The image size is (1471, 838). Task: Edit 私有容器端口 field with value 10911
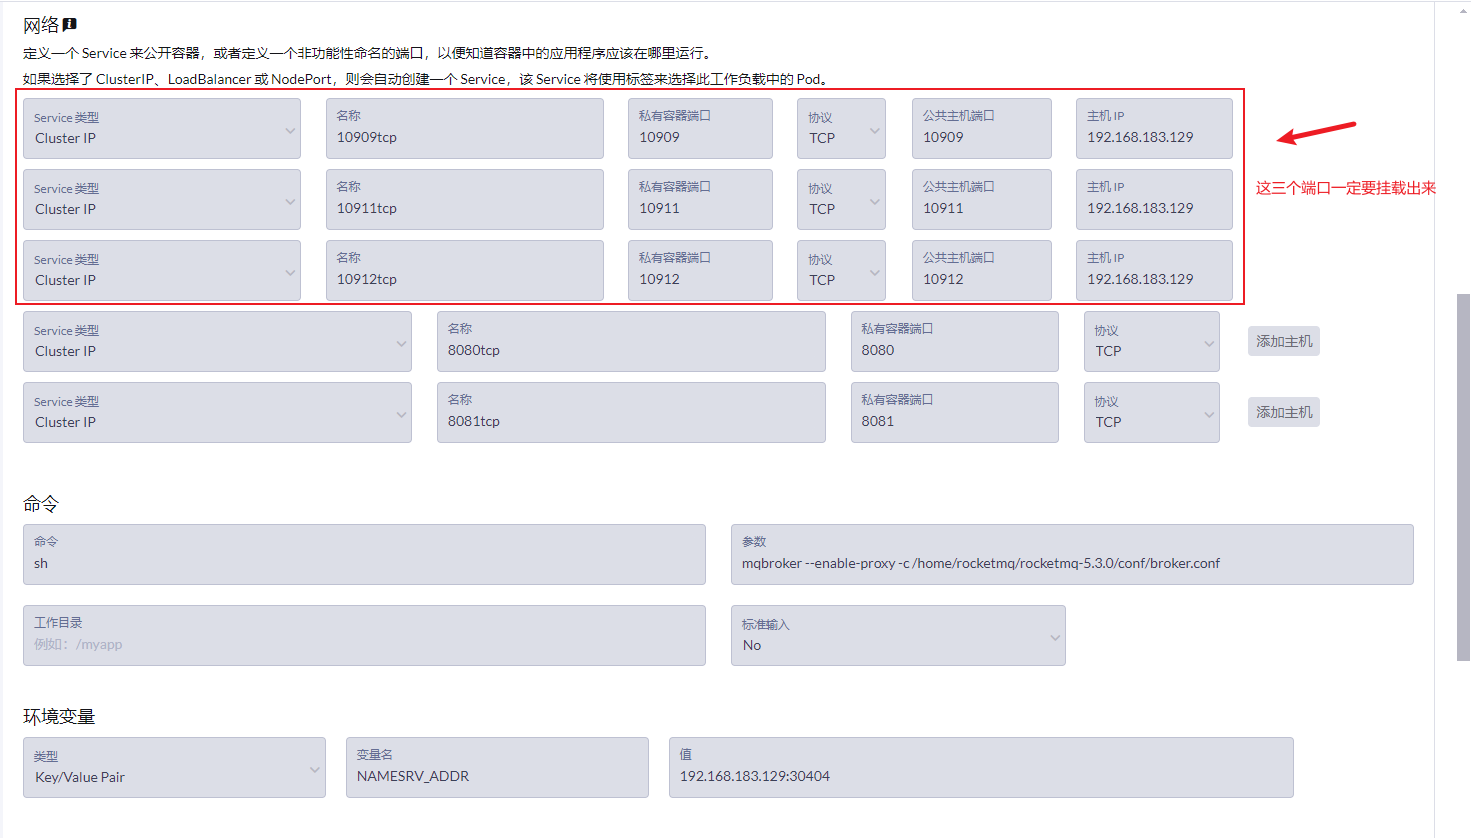700,199
